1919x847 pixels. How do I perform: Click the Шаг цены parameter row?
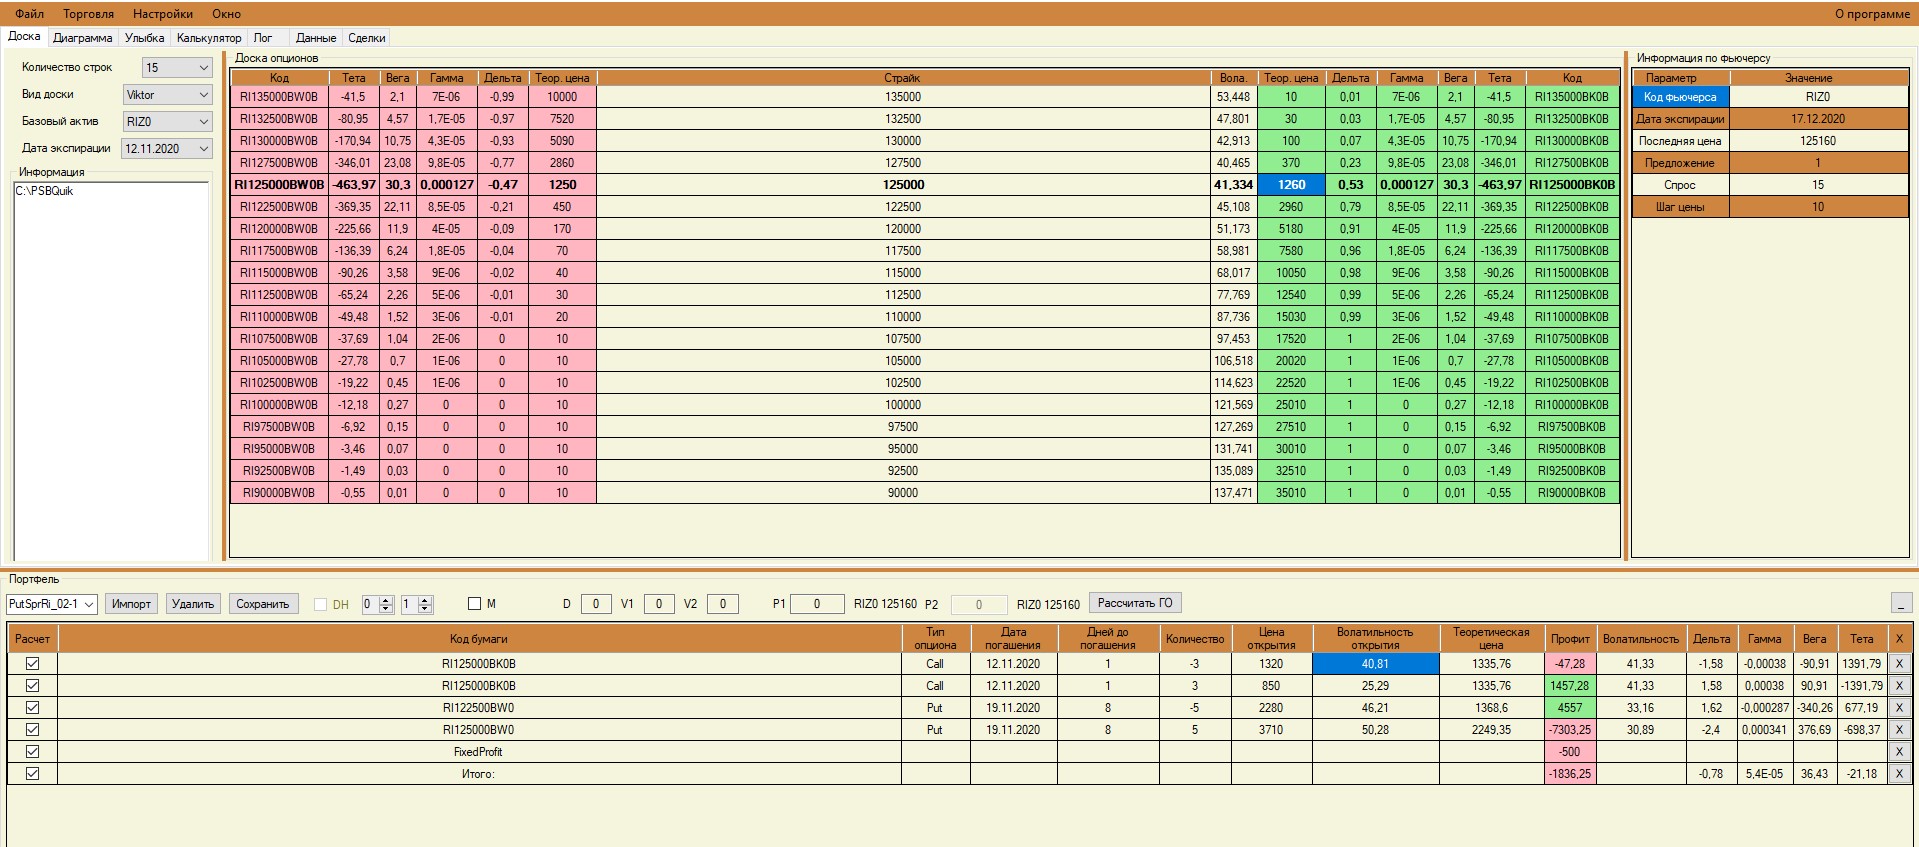[x=1770, y=207]
